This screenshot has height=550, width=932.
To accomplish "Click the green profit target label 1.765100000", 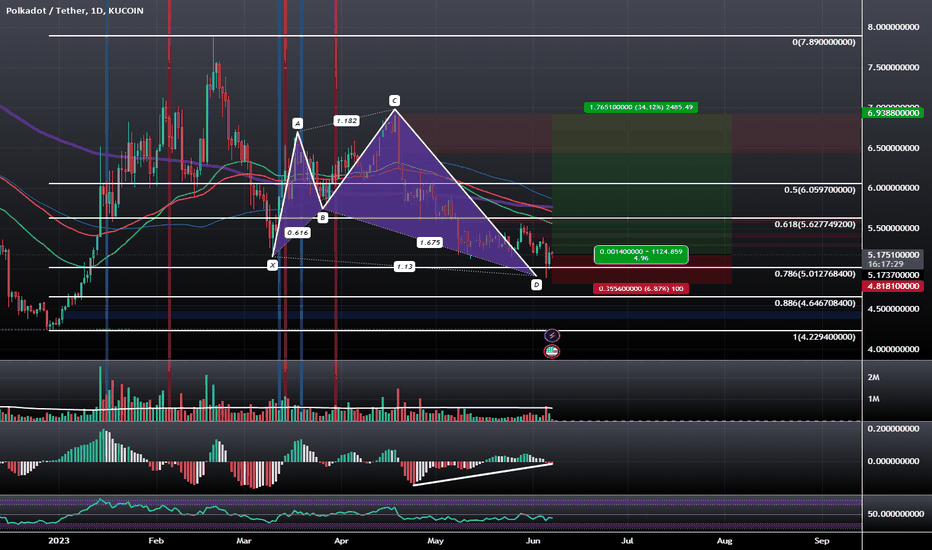I will pos(641,108).
